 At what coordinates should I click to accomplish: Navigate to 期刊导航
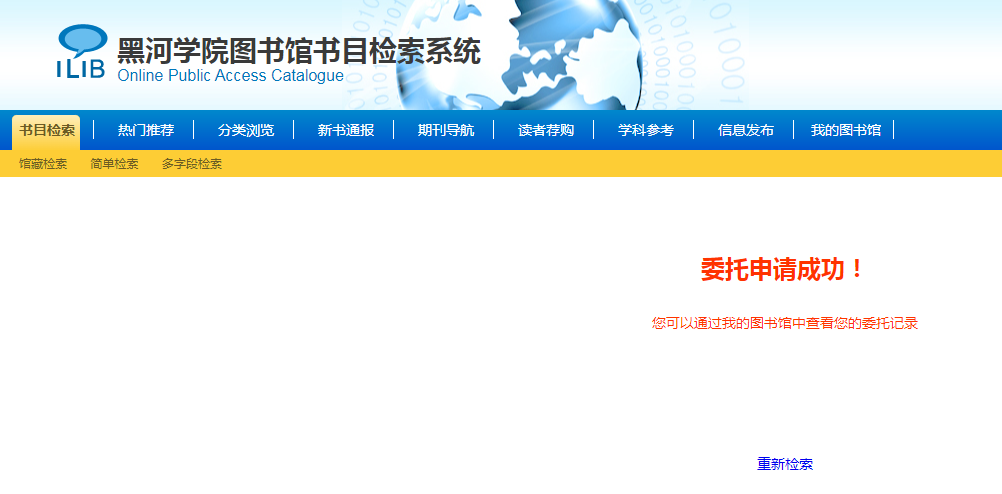click(445, 131)
